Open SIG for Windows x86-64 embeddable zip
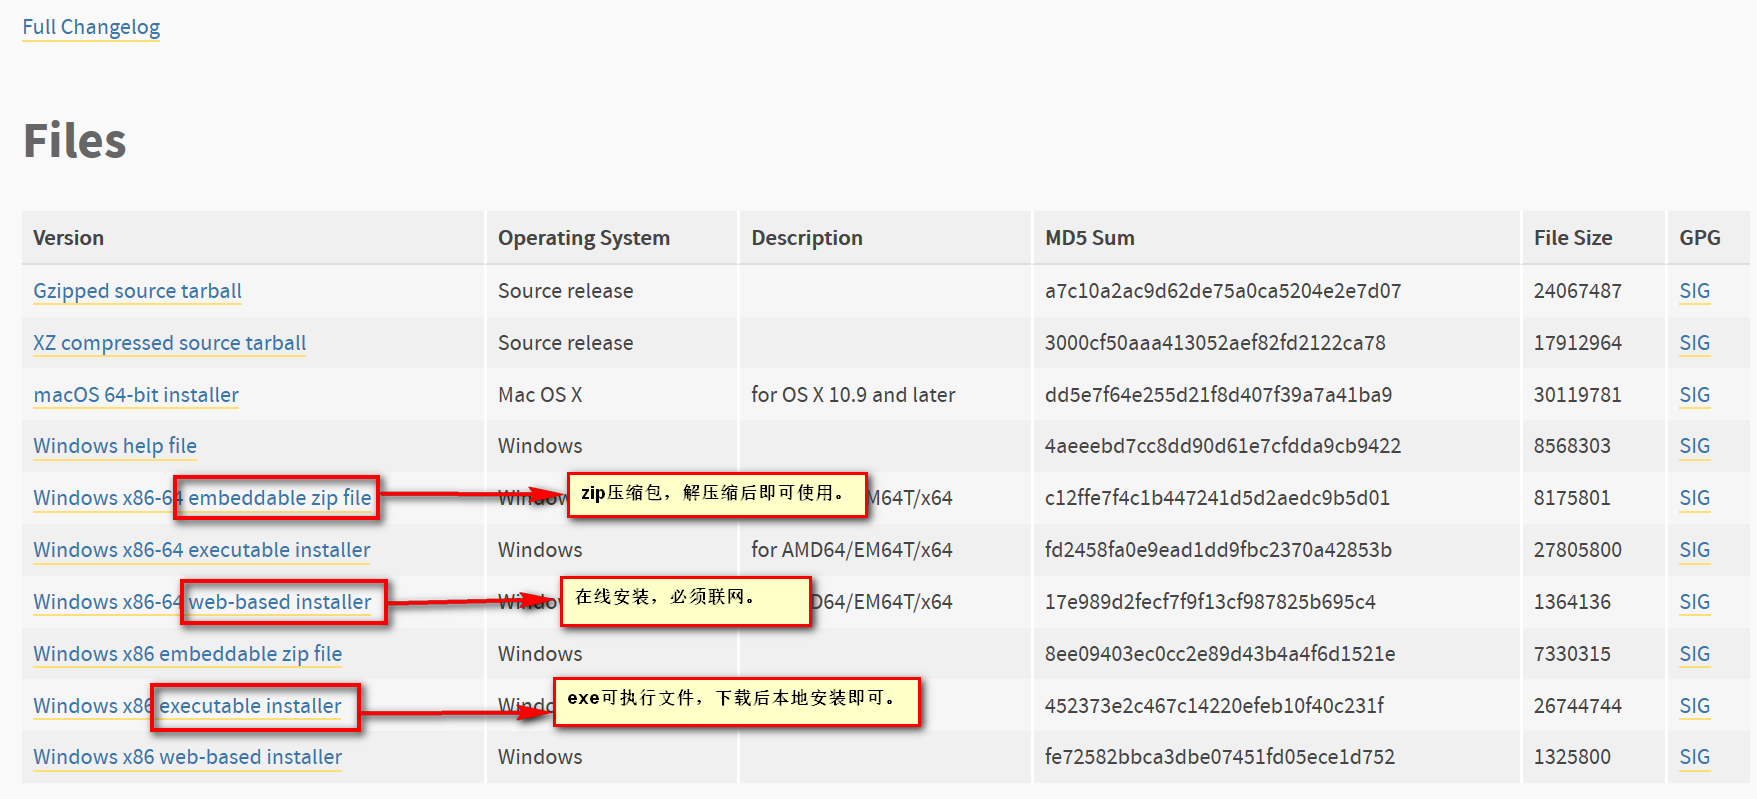Viewport: 1757px width, 799px height. click(x=1694, y=498)
